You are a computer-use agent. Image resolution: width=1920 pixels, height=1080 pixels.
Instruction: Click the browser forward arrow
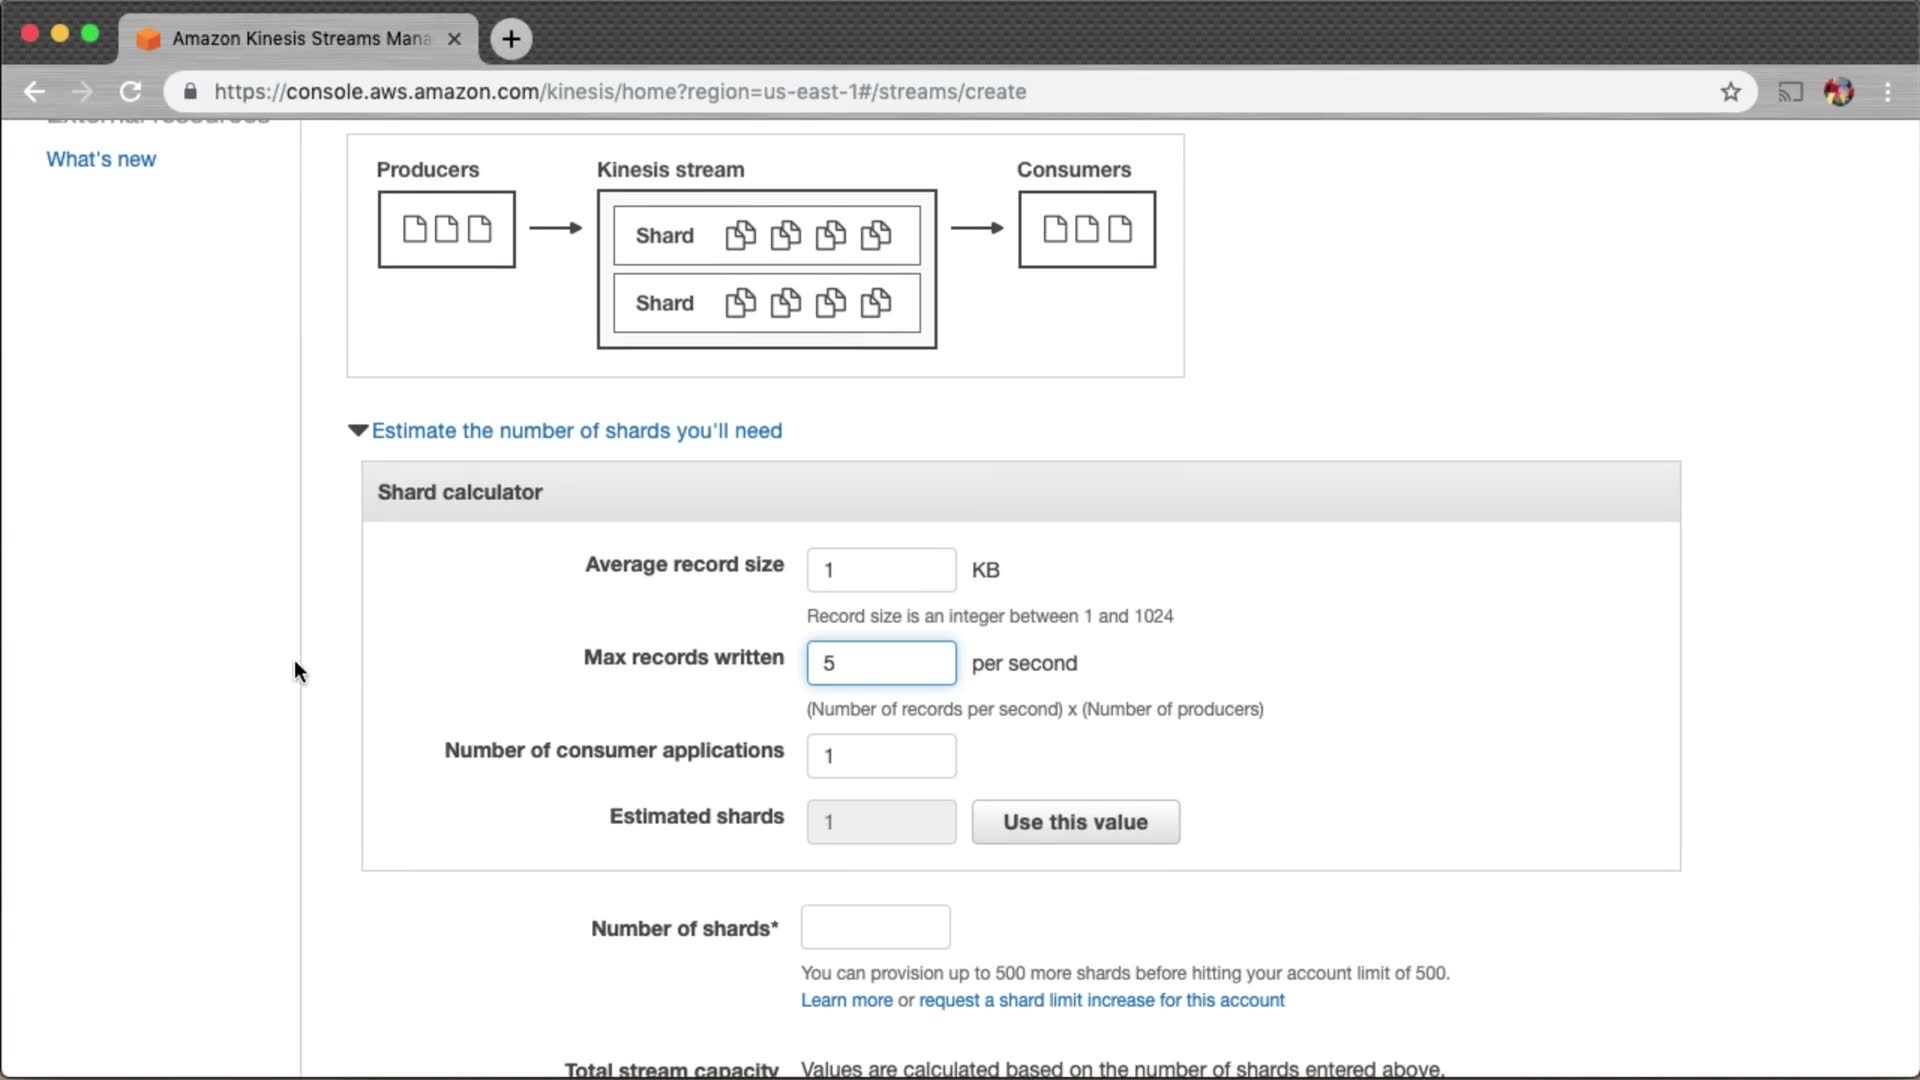[82, 92]
